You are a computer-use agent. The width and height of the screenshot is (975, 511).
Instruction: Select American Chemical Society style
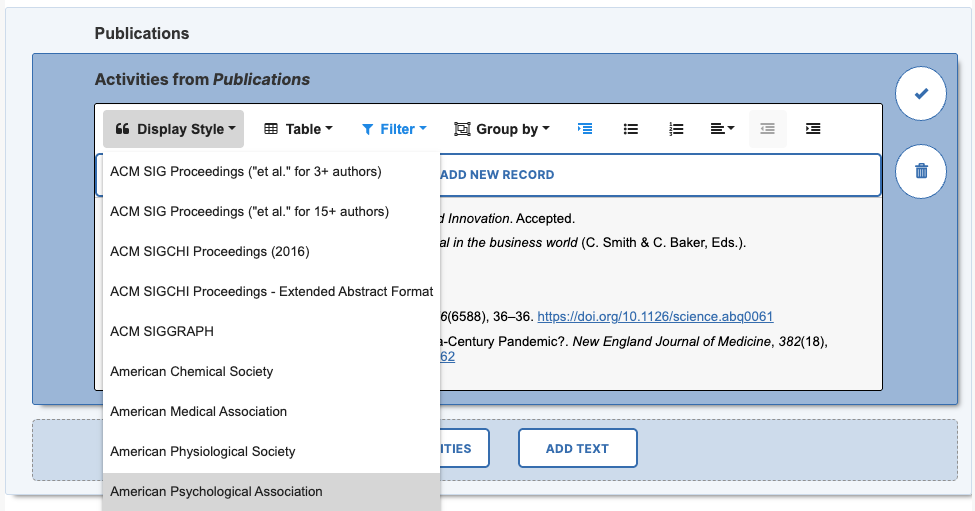(x=272, y=371)
